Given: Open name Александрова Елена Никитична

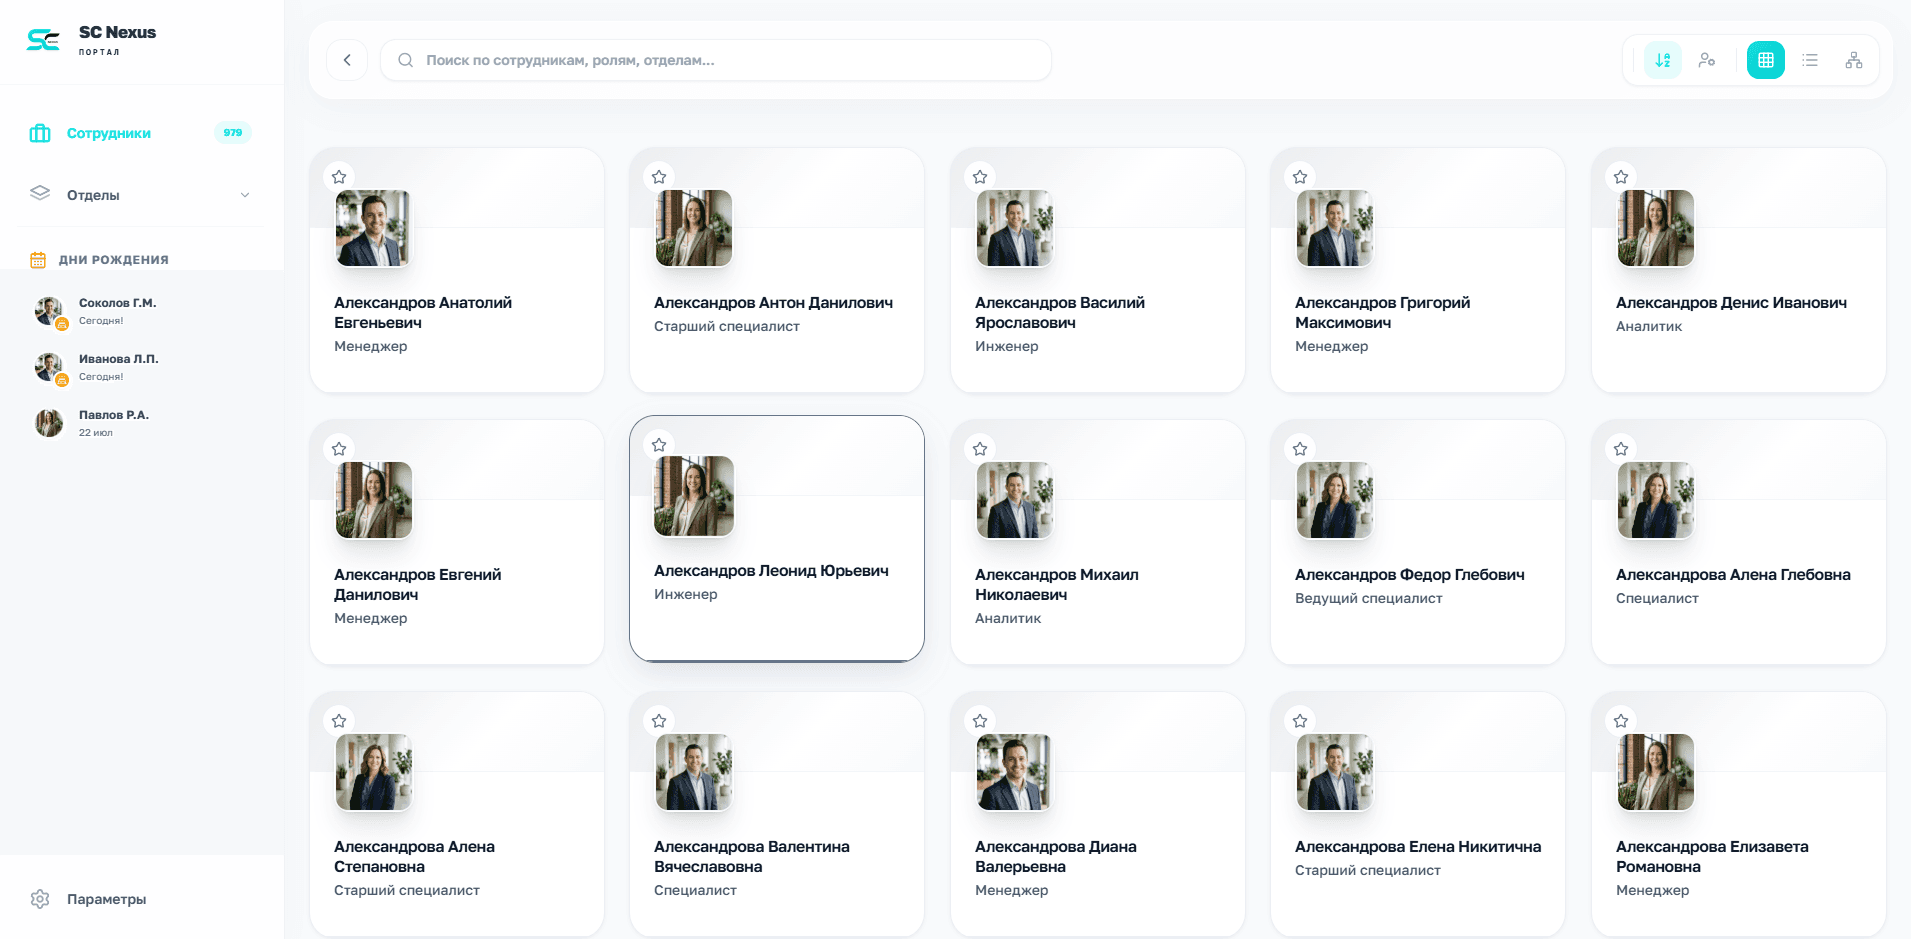Looking at the screenshot, I should tap(1418, 847).
